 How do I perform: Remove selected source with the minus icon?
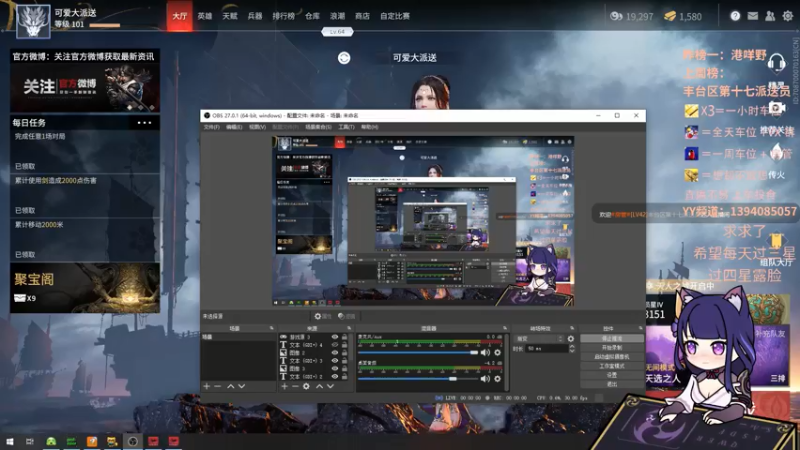(x=295, y=386)
